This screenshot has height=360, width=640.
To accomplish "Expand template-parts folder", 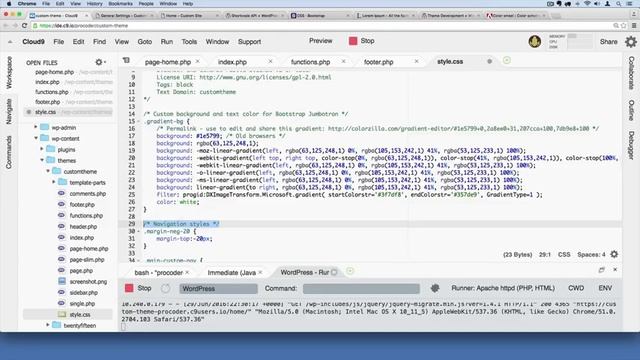I will coord(54,182).
